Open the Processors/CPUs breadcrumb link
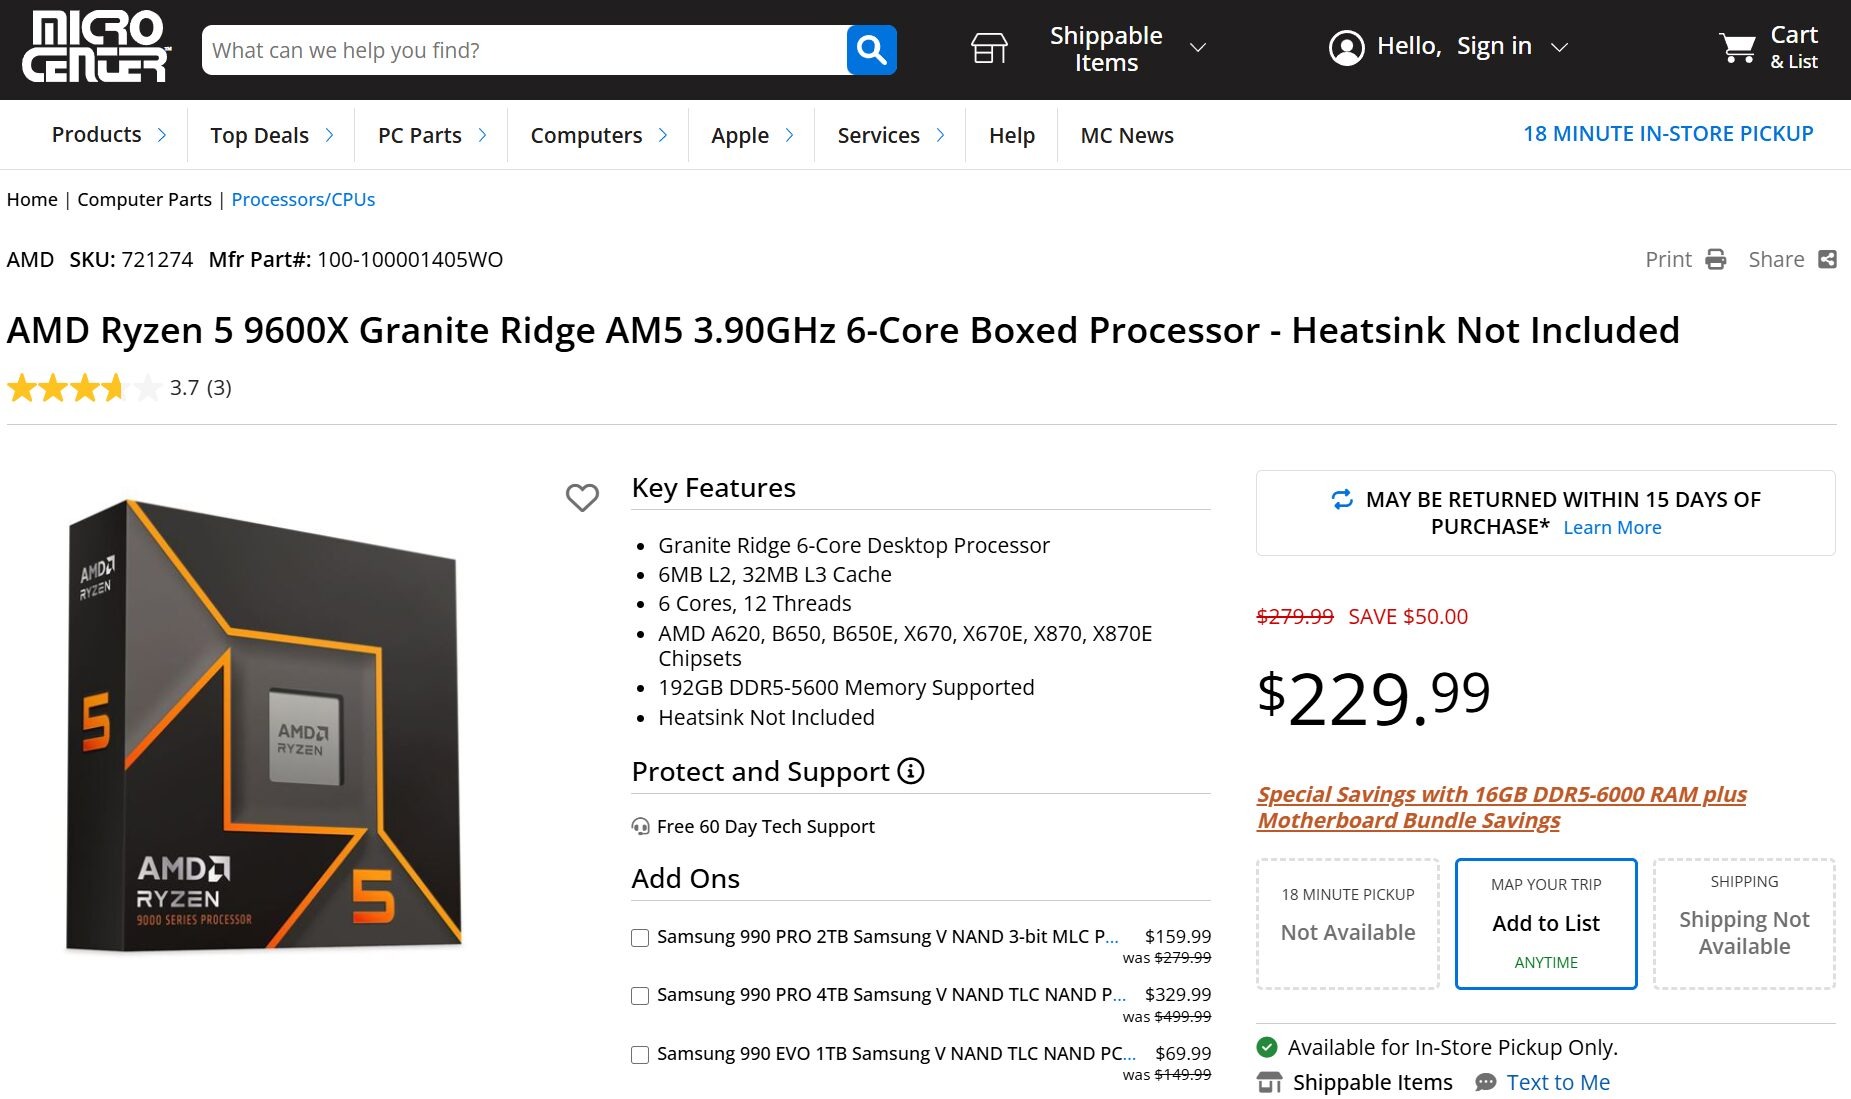The height and width of the screenshot is (1099, 1851). click(x=303, y=199)
